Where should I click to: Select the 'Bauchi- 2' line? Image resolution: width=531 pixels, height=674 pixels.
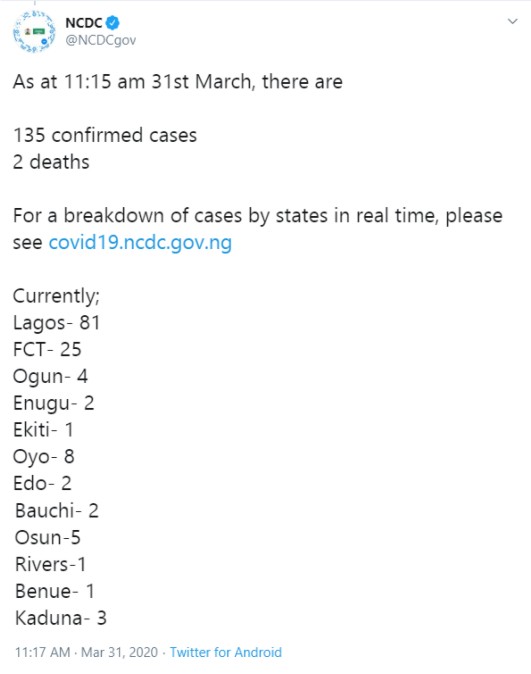pyautogui.click(x=57, y=511)
